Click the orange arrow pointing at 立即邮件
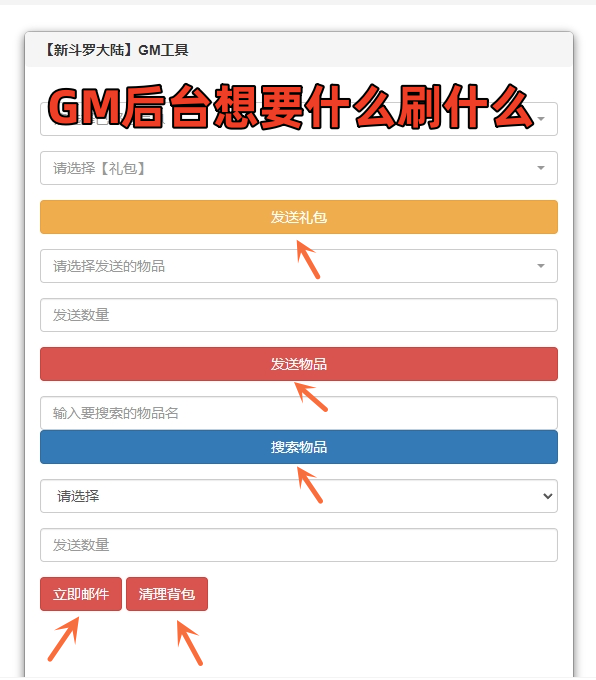The height and width of the screenshot is (680, 596). click(63, 639)
